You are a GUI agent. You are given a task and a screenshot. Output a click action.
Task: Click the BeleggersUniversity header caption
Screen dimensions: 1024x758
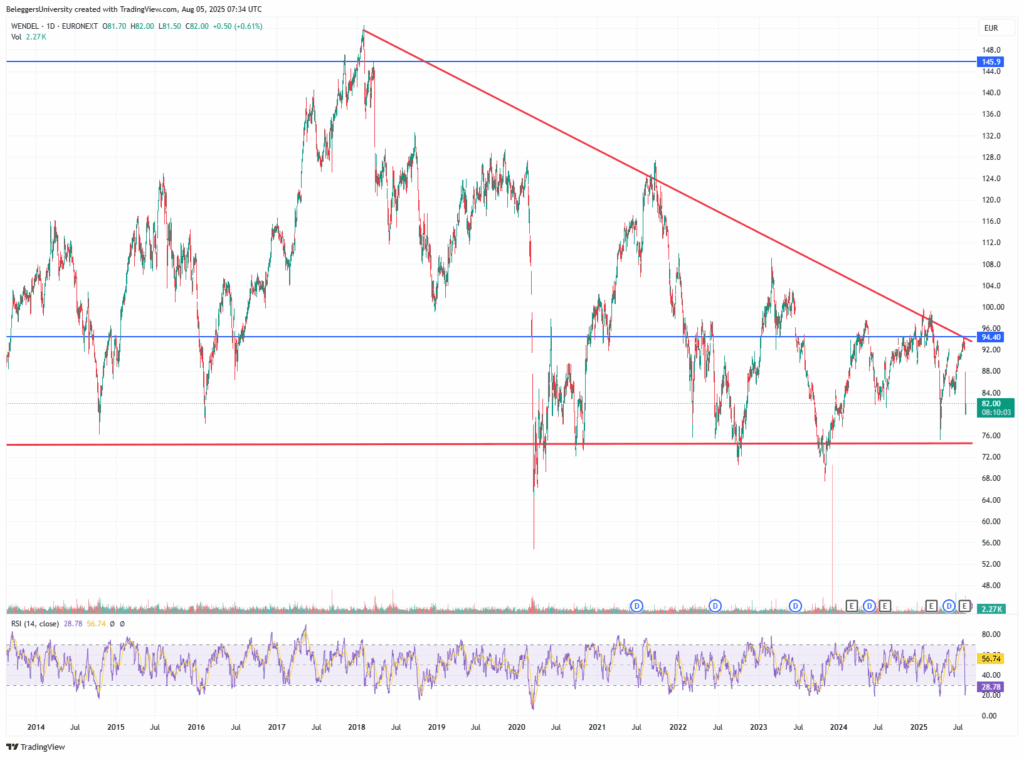point(134,9)
